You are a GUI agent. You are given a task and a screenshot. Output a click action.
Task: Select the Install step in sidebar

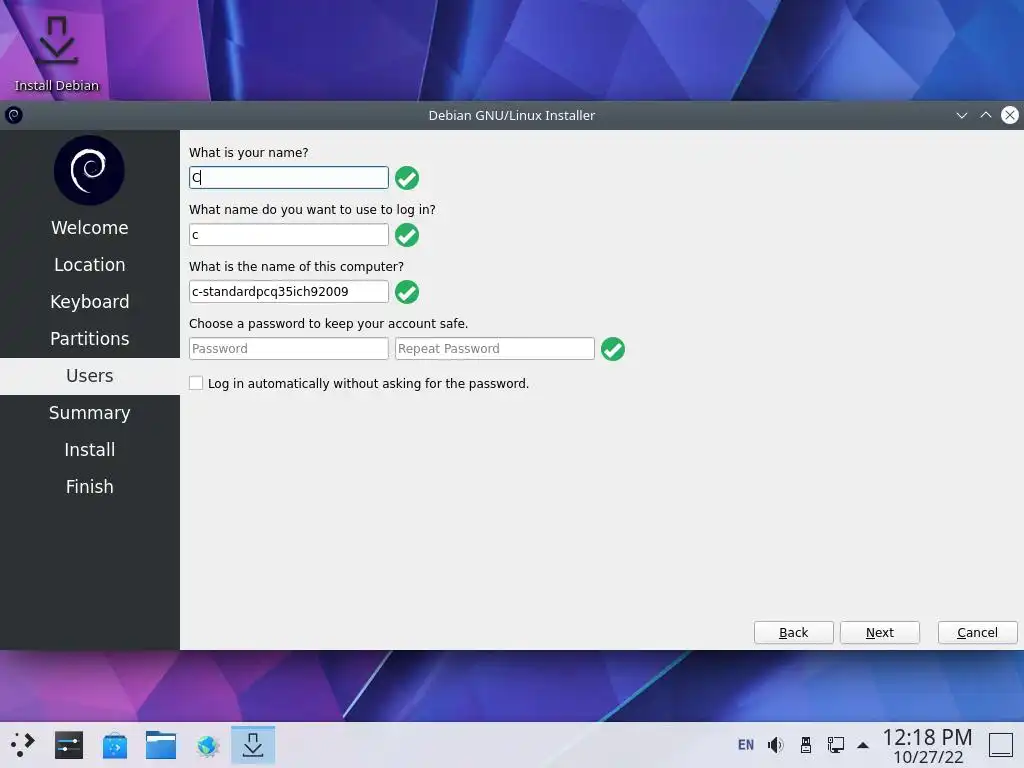point(89,450)
